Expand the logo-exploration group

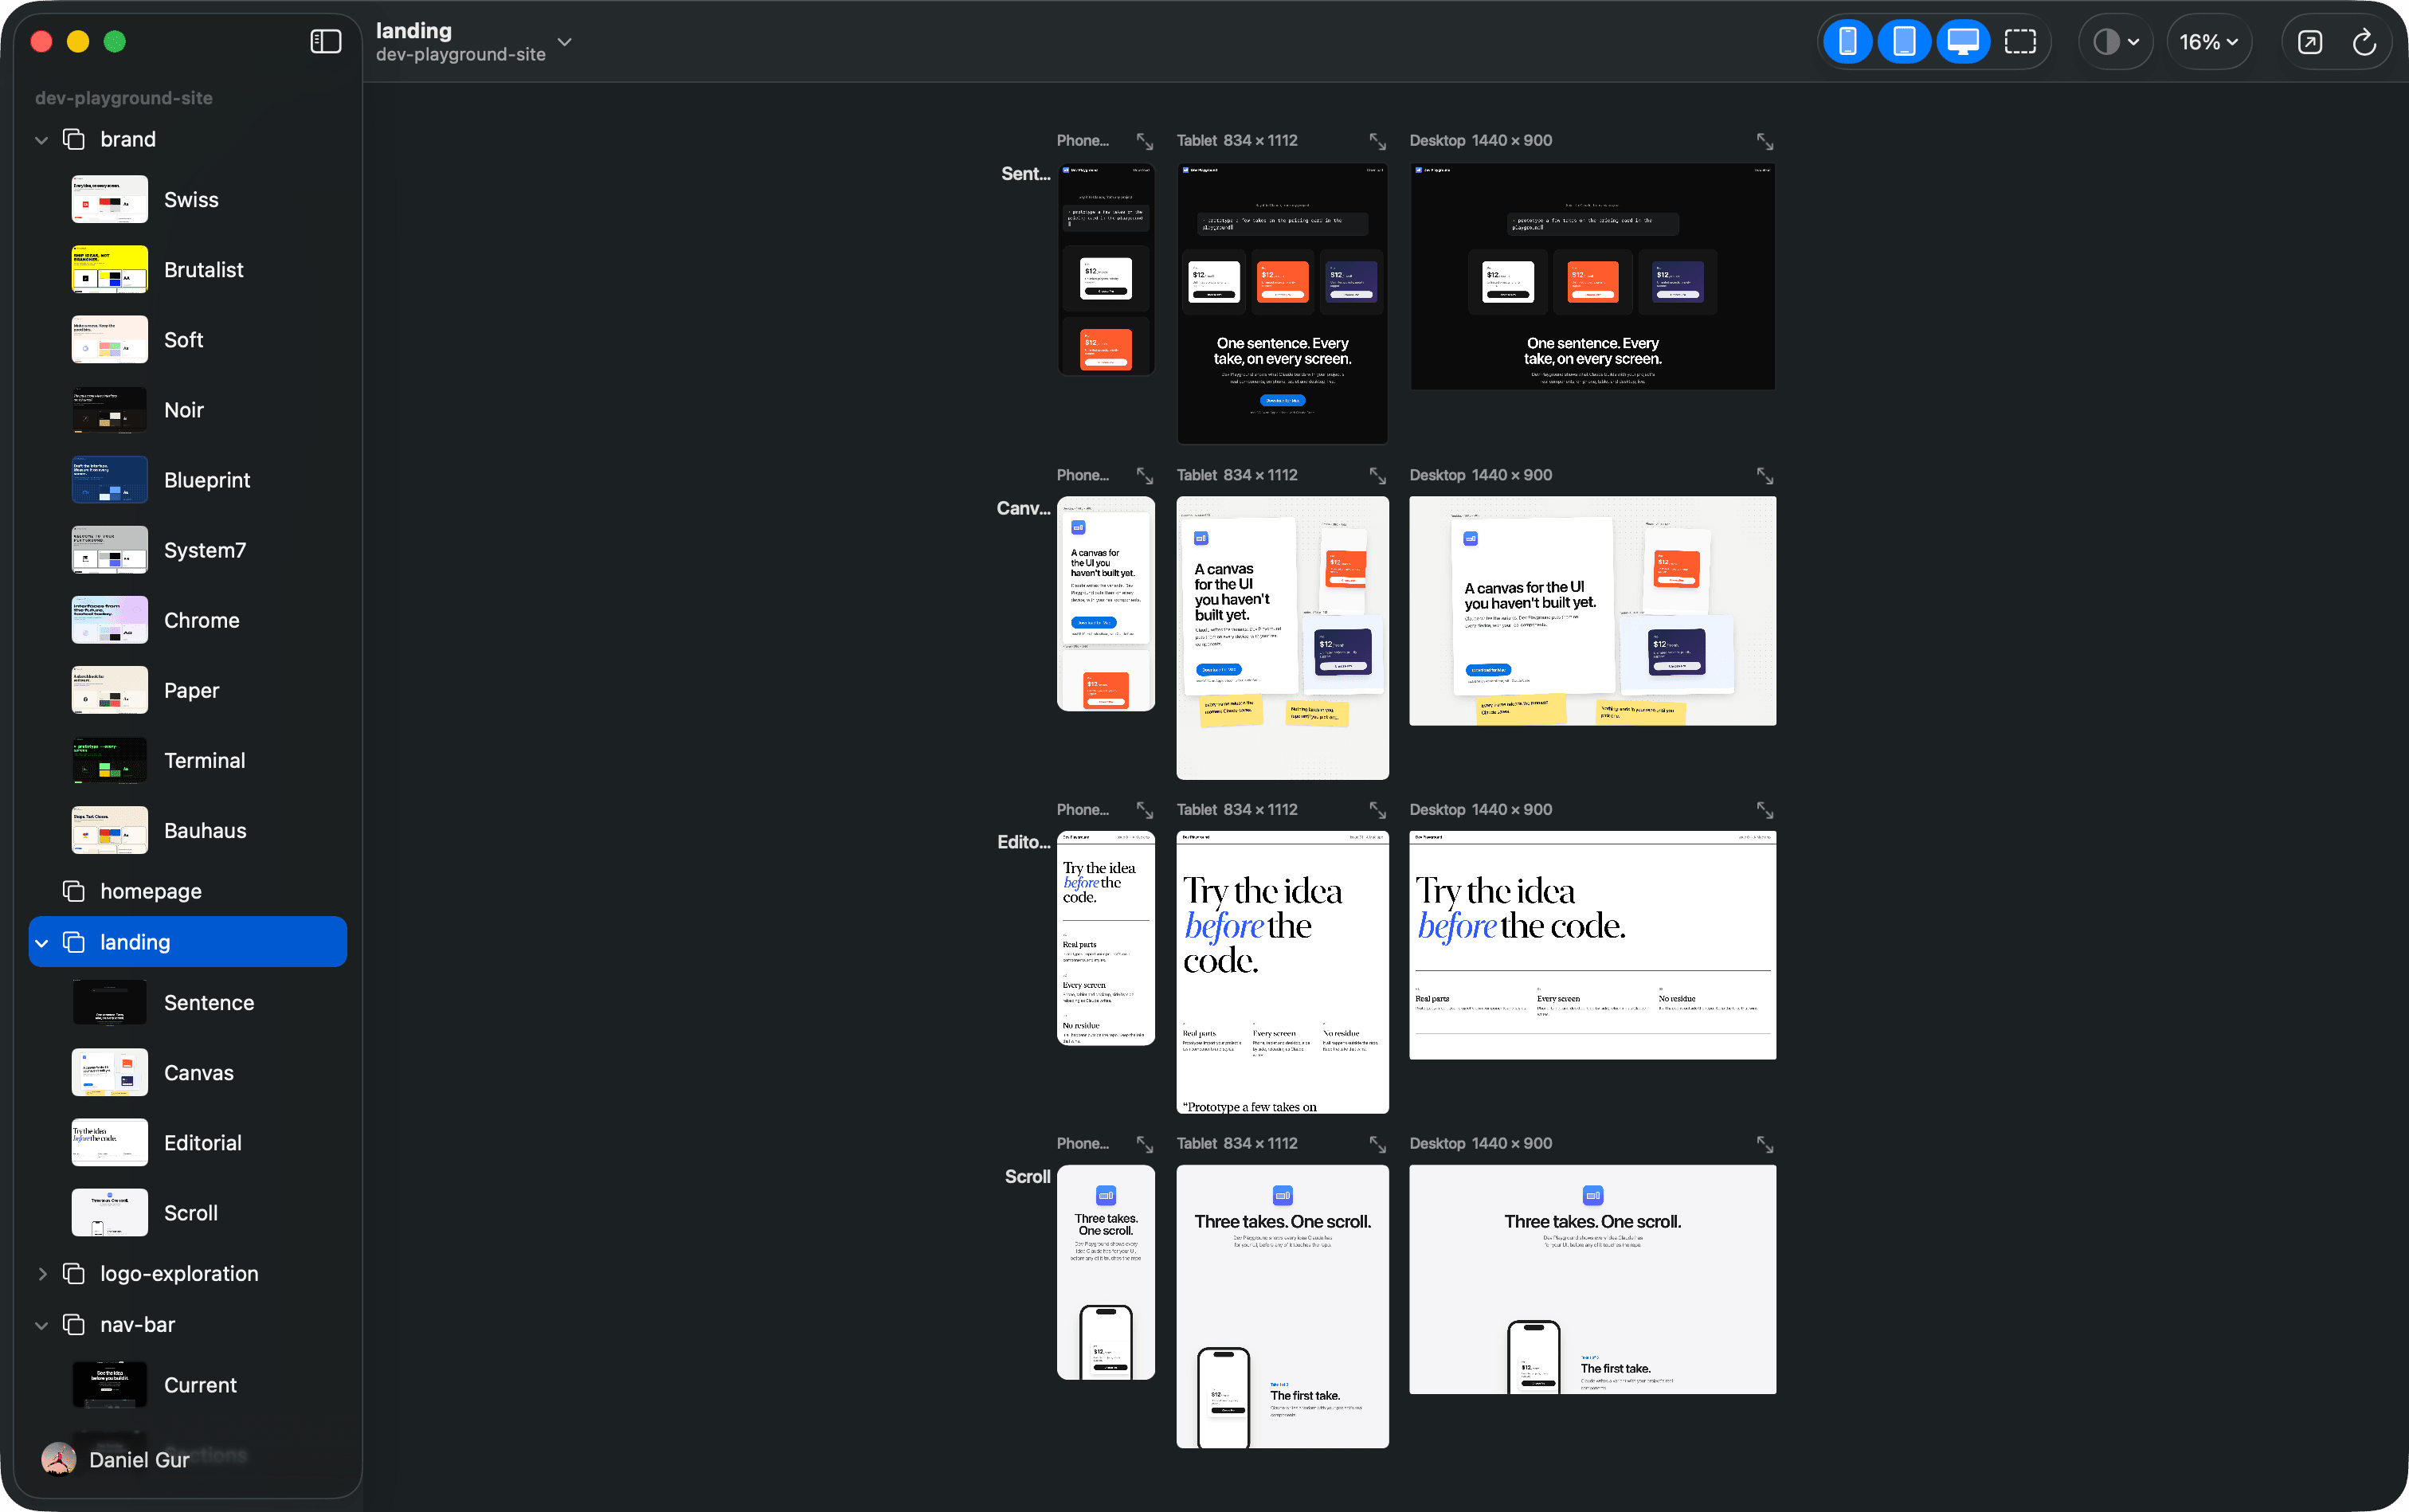coord(42,1273)
